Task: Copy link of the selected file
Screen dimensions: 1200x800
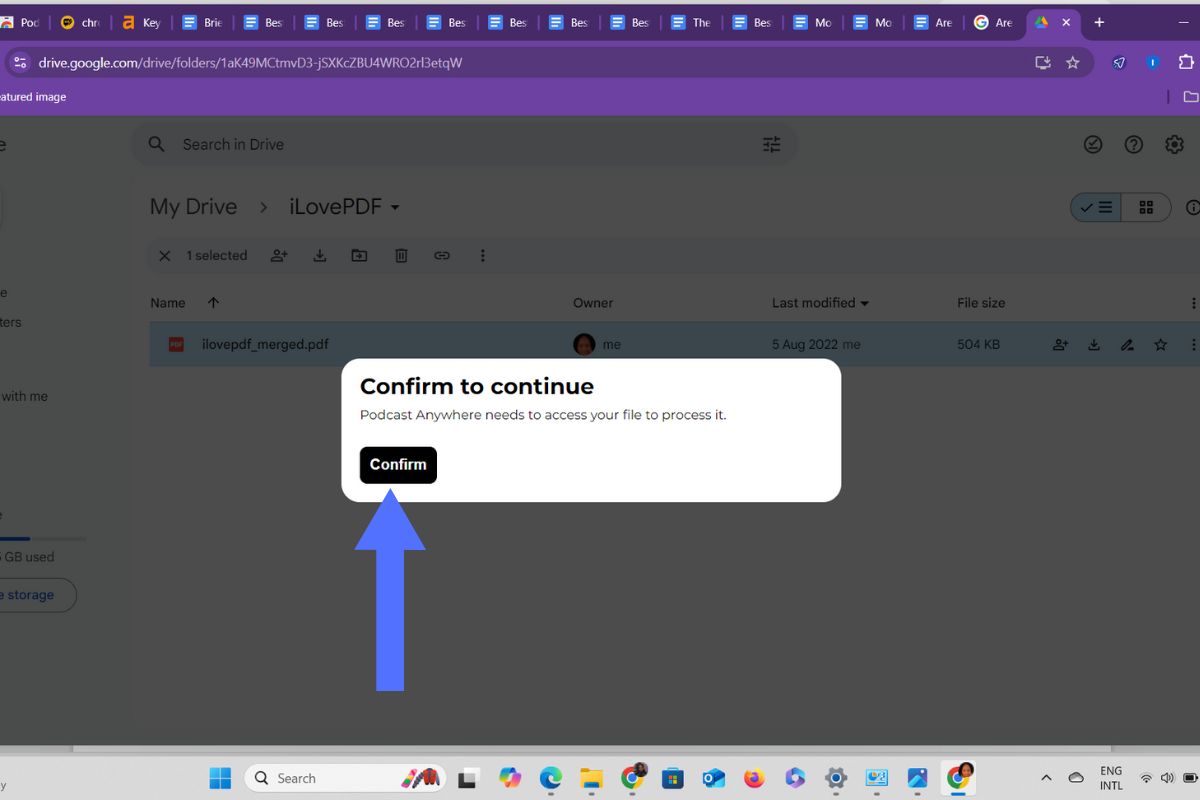Action: click(442, 256)
